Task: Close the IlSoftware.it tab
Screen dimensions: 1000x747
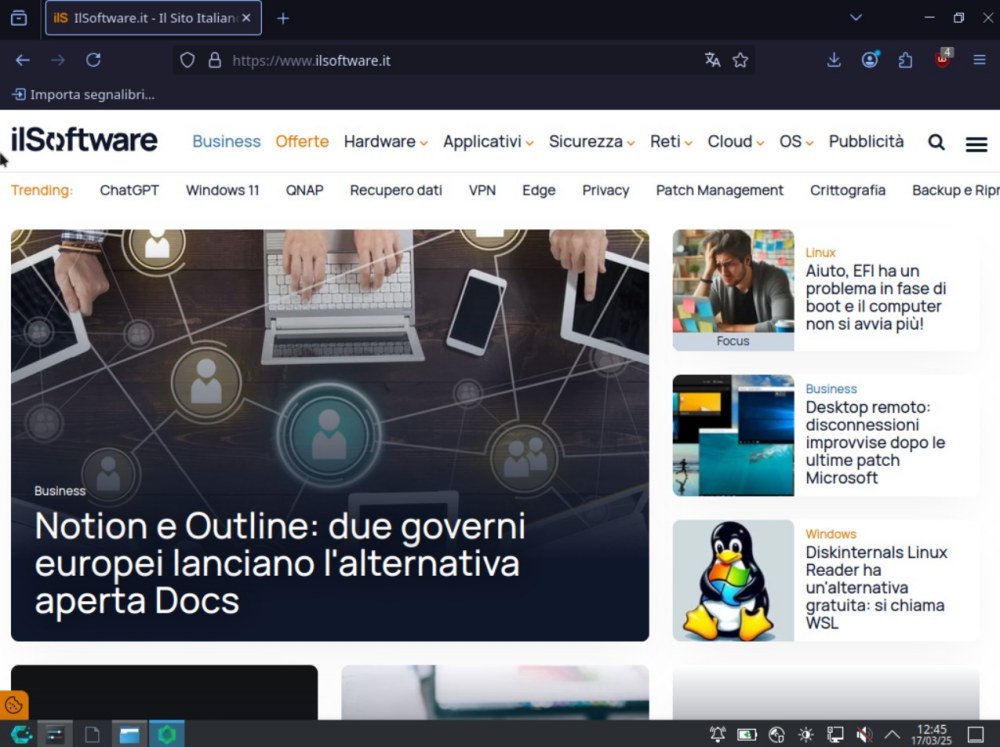Action: click(x=246, y=18)
